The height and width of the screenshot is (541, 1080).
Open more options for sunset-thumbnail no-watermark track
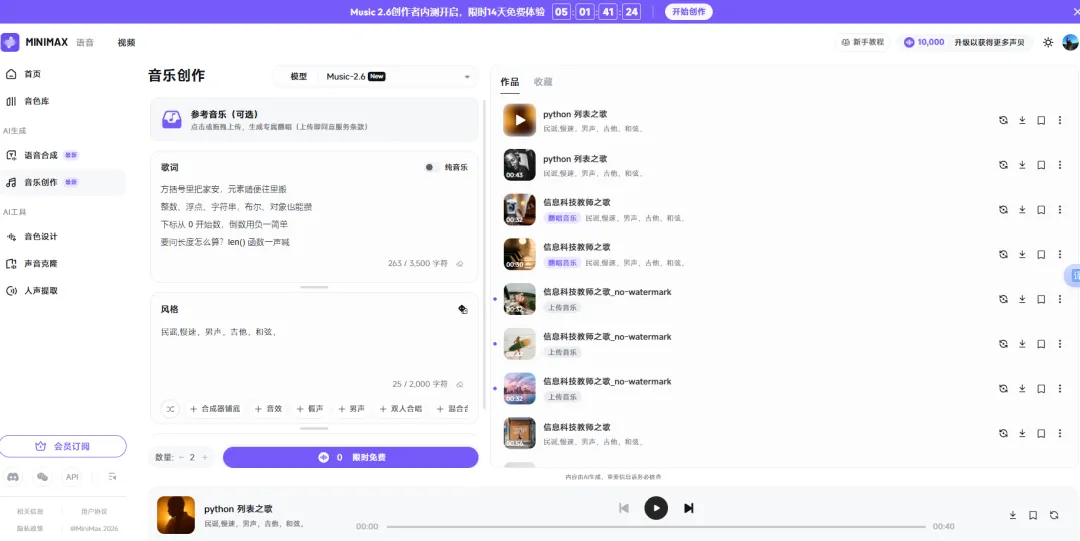pyautogui.click(x=1060, y=388)
